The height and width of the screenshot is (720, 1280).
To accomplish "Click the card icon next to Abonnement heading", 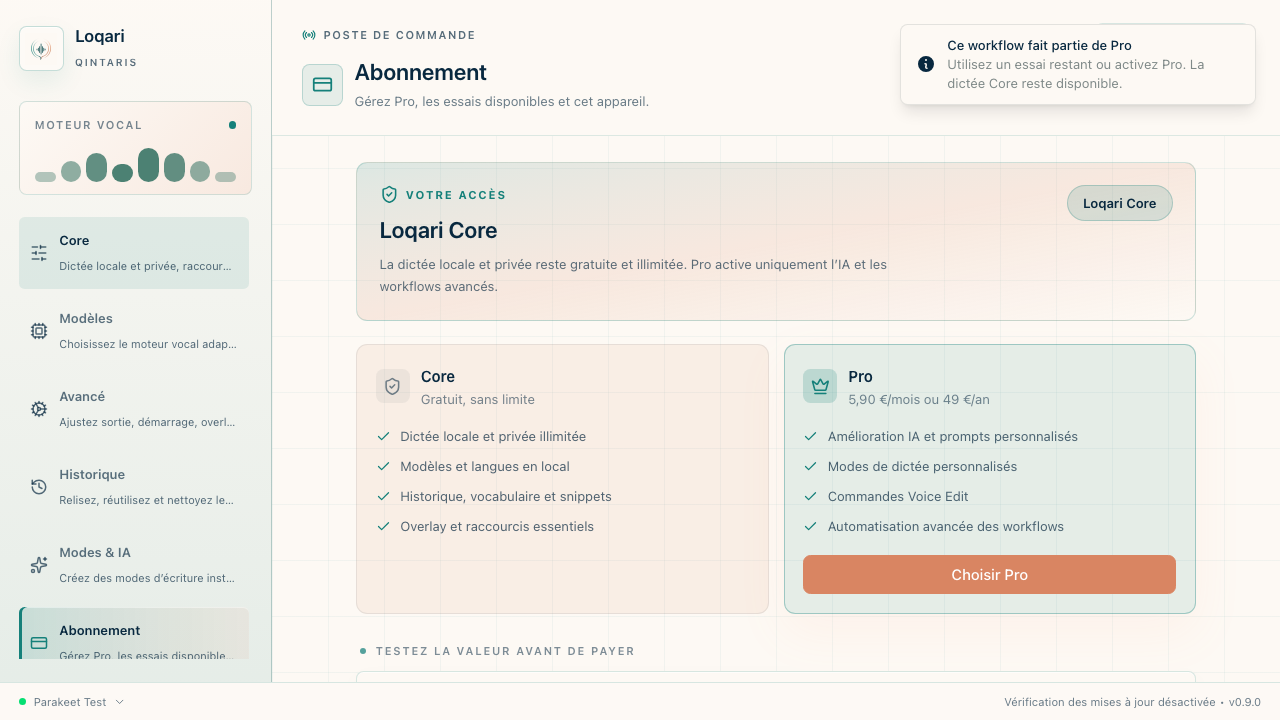I will point(322,85).
